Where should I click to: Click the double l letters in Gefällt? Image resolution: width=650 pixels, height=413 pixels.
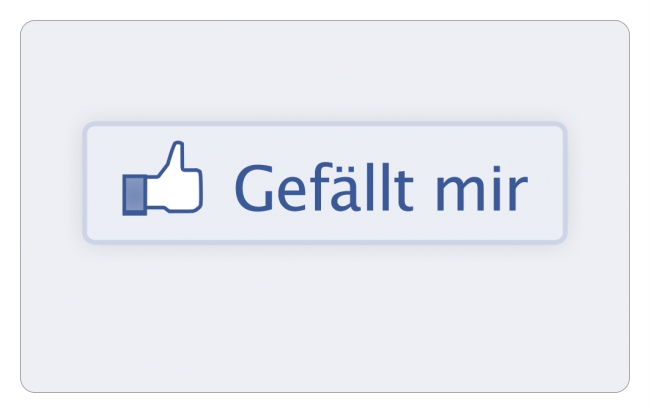(380, 187)
